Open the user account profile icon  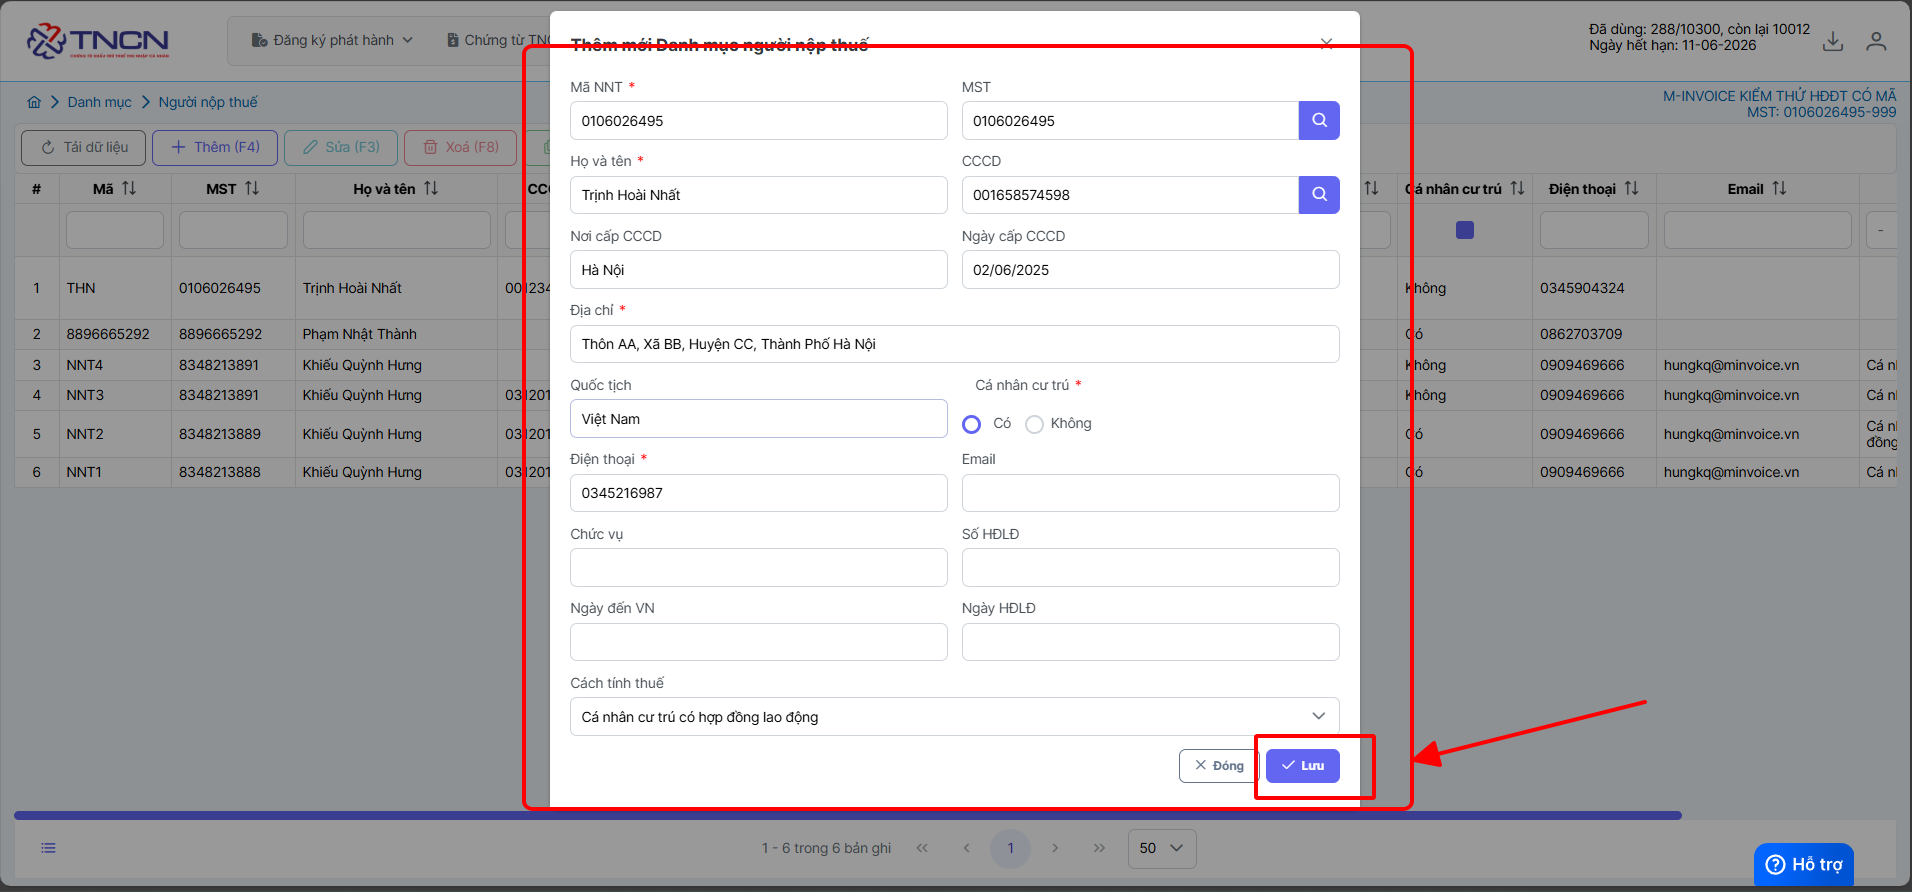(1876, 41)
